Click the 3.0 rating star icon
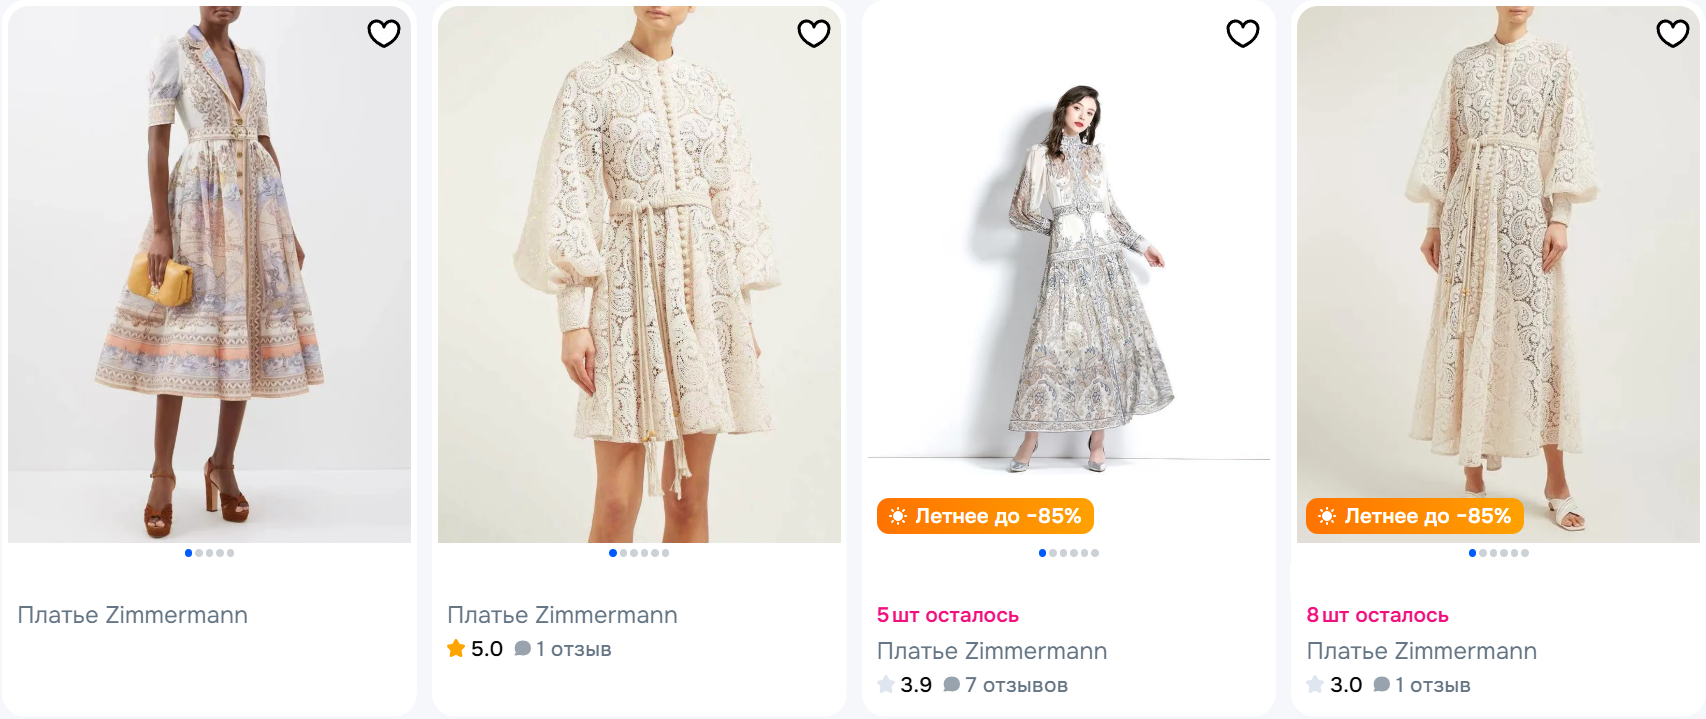 tap(1315, 685)
